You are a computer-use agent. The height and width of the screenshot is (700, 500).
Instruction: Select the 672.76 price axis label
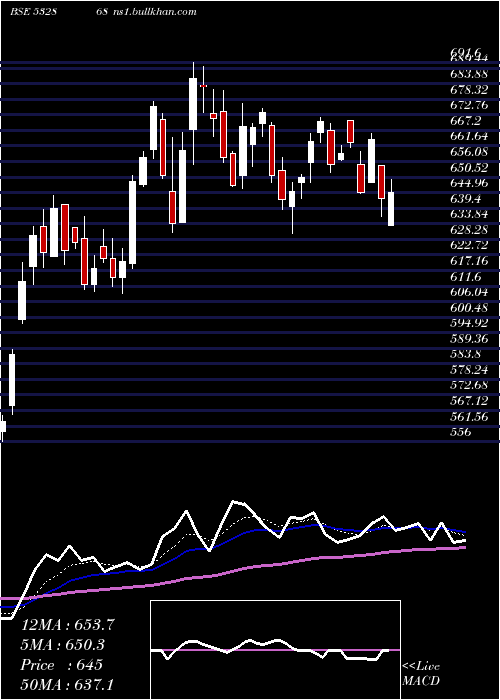click(468, 106)
